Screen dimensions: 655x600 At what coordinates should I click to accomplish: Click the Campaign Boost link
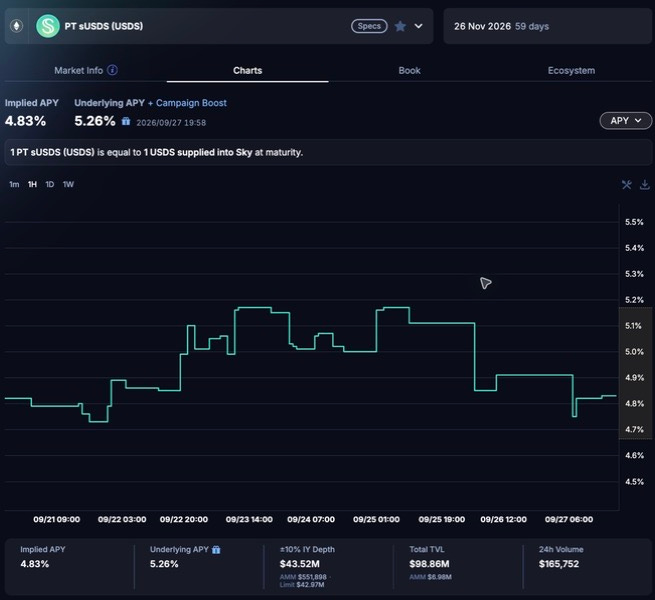(191, 103)
